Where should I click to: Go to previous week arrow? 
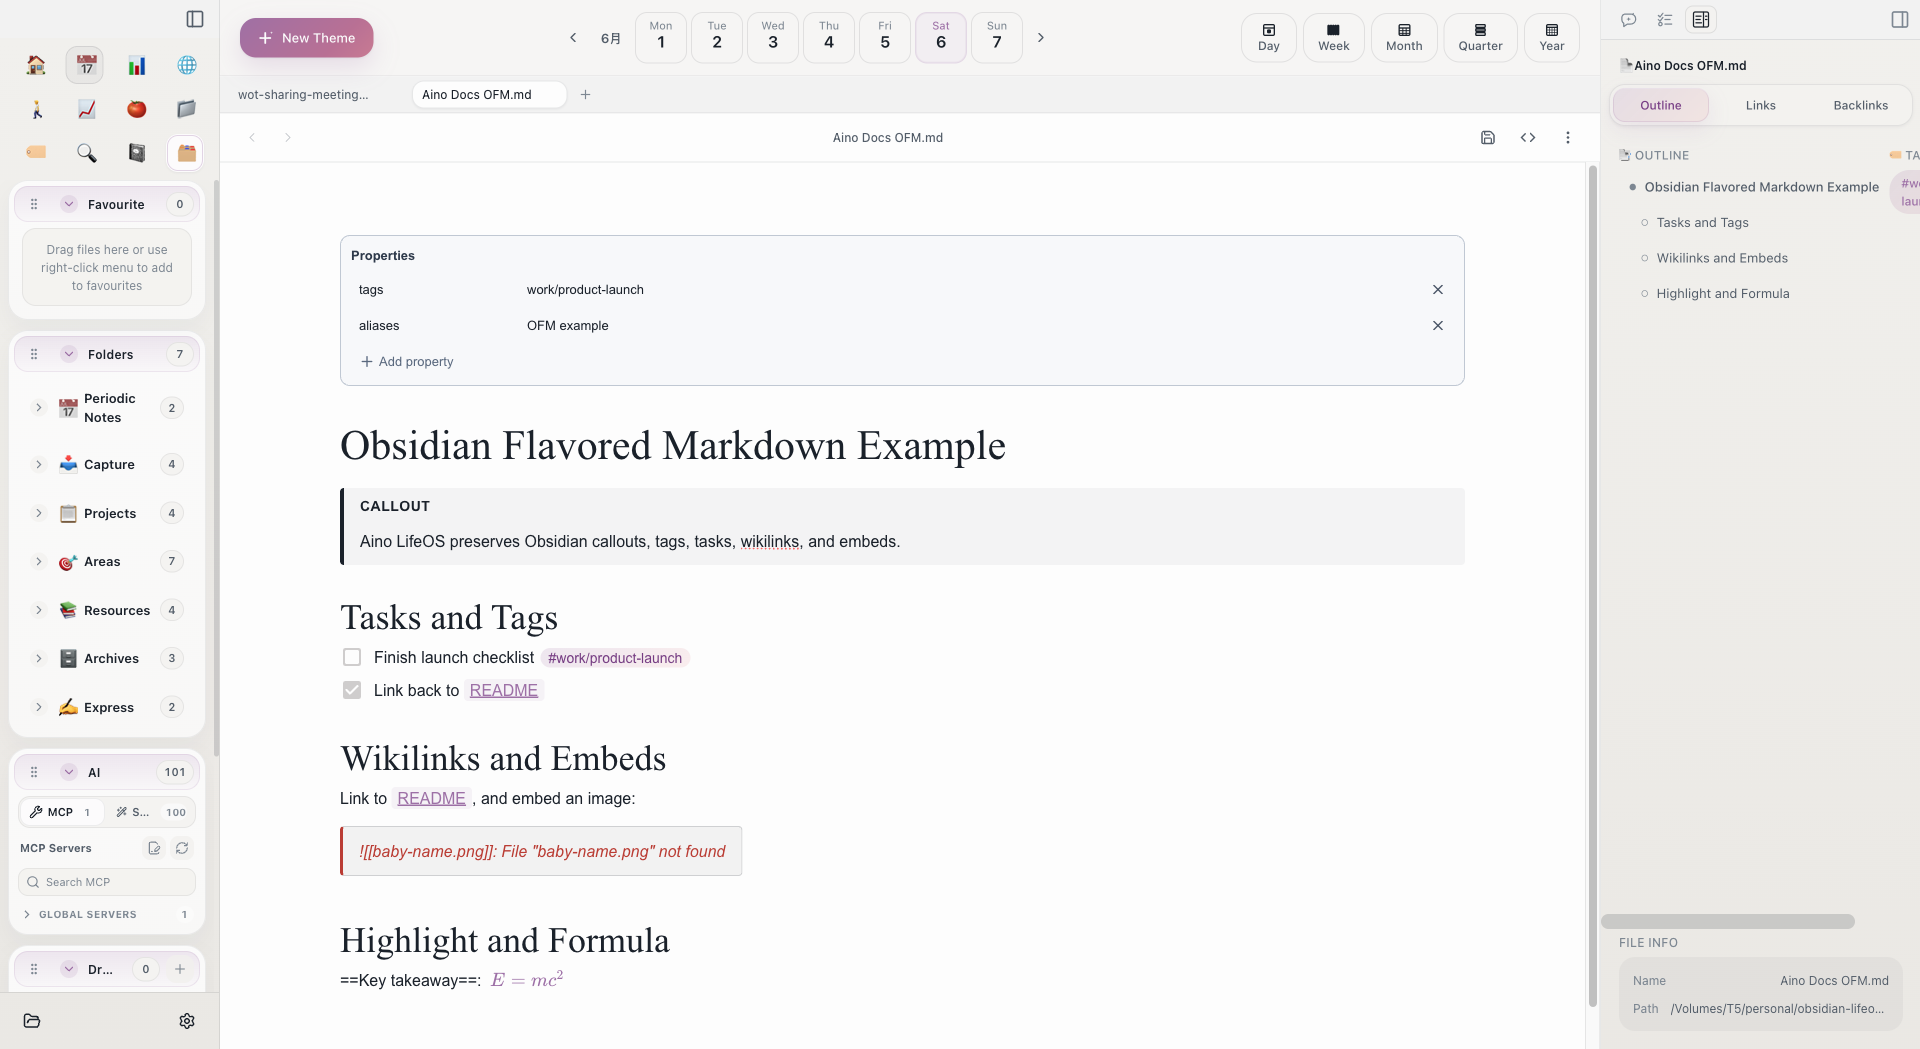tap(573, 37)
